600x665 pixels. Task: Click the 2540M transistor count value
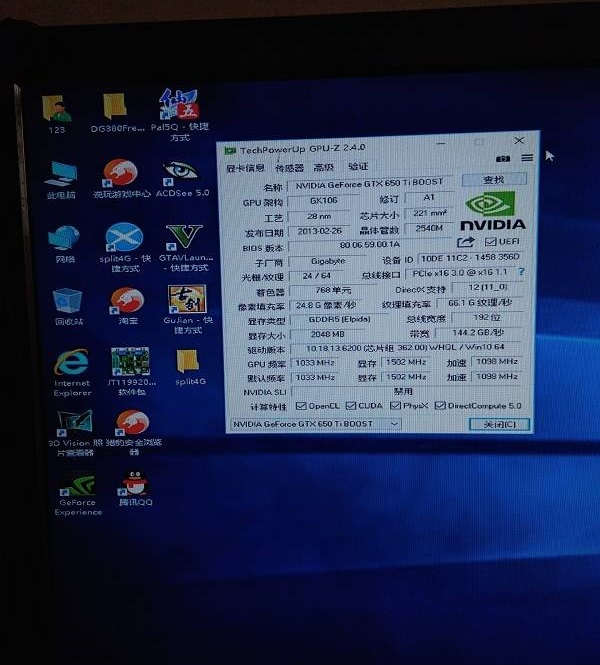tap(429, 228)
